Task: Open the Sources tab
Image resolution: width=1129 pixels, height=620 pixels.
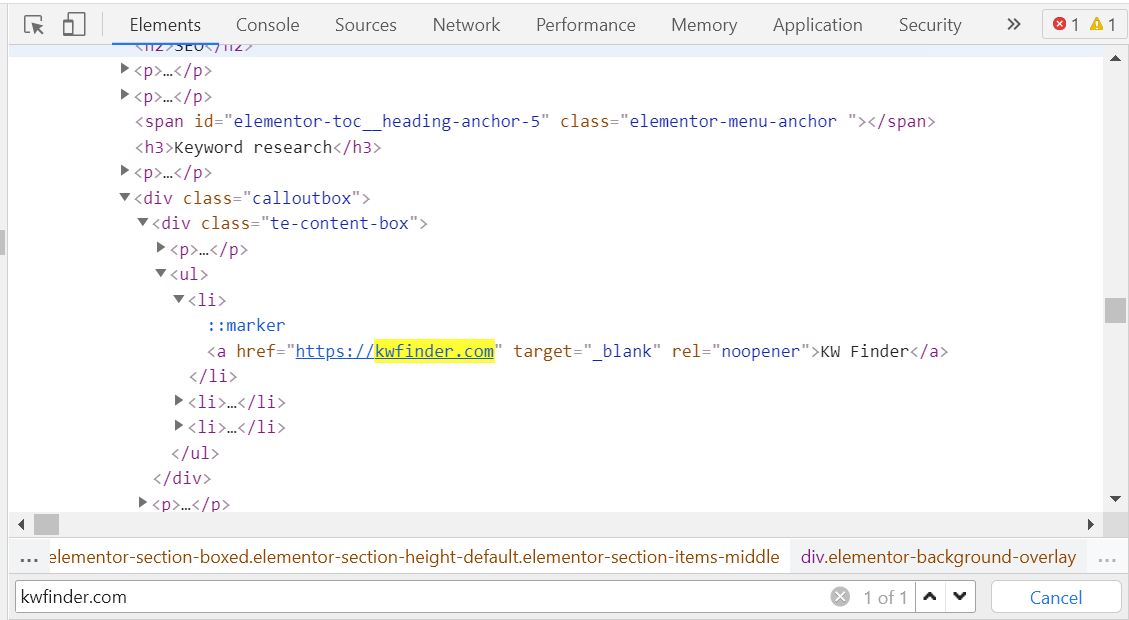Action: tap(365, 24)
